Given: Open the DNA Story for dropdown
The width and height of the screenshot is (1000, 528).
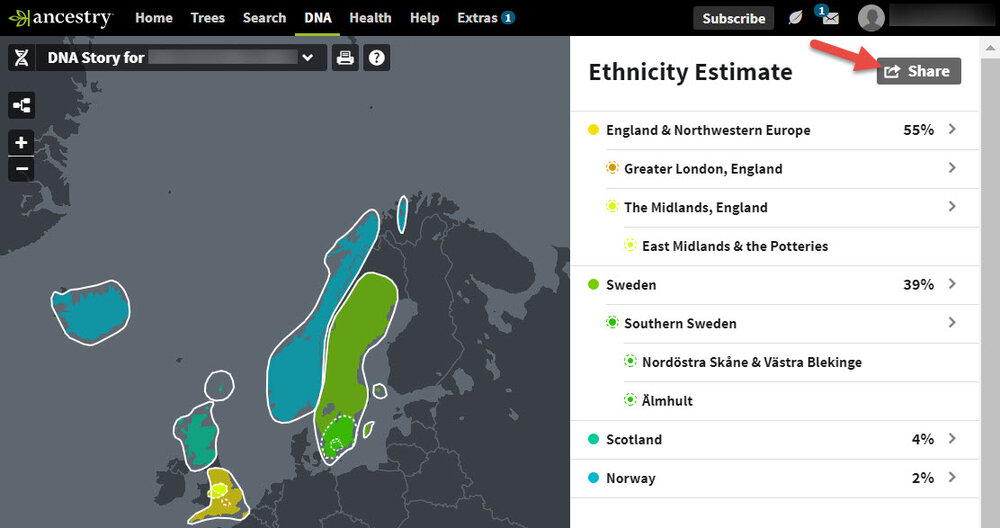Looking at the screenshot, I should click(x=181, y=58).
